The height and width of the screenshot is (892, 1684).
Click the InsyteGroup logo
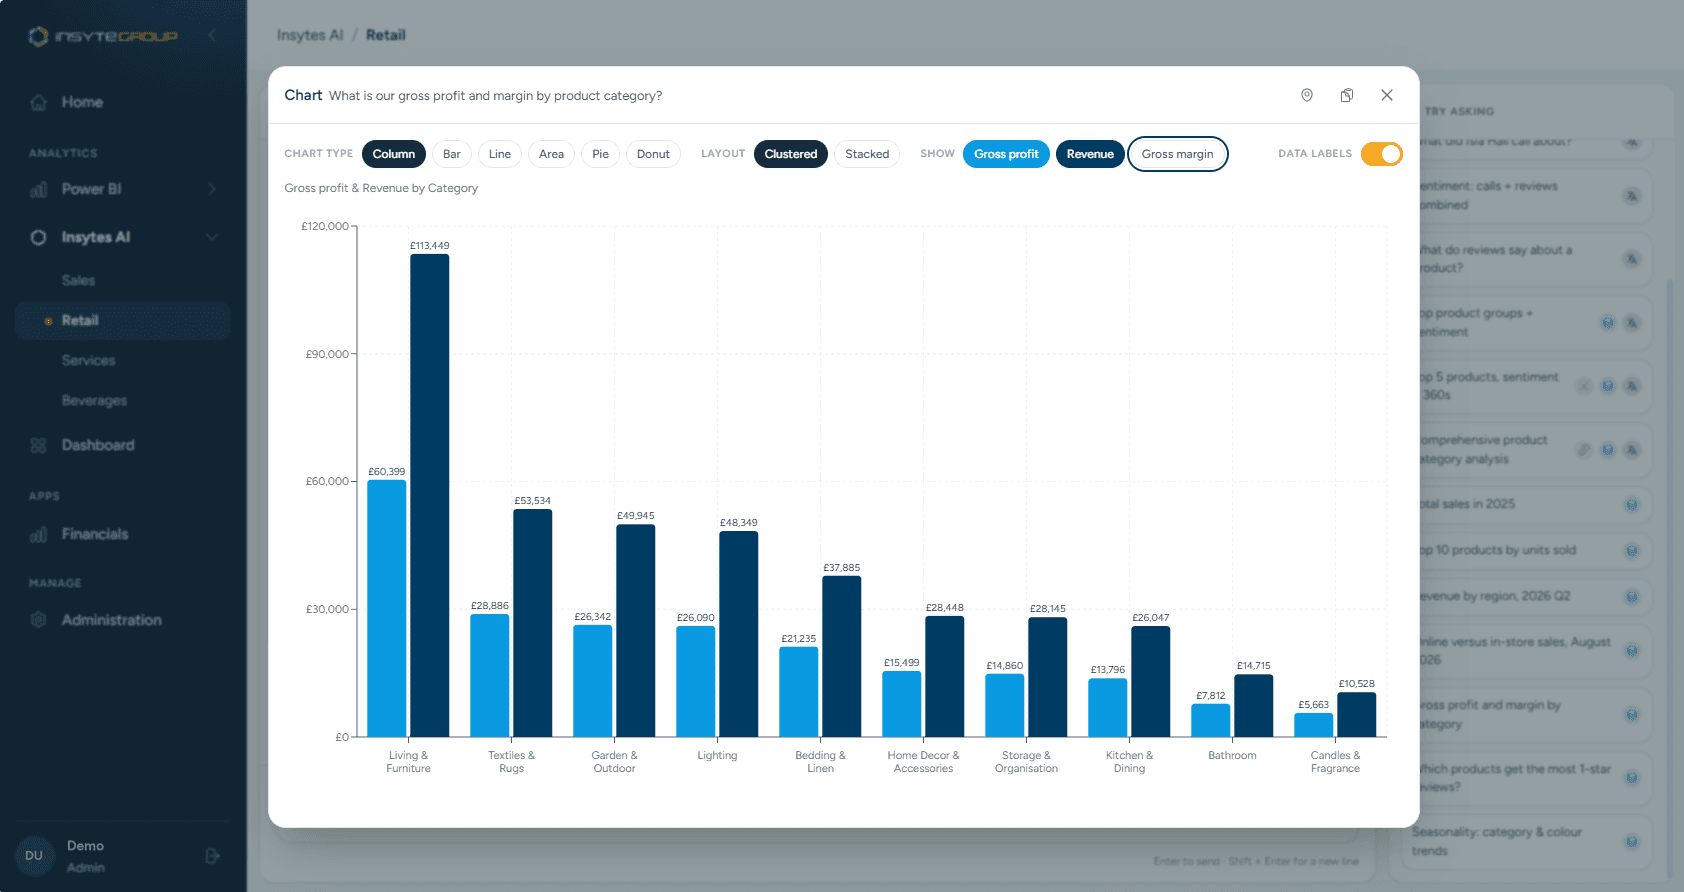click(x=103, y=36)
